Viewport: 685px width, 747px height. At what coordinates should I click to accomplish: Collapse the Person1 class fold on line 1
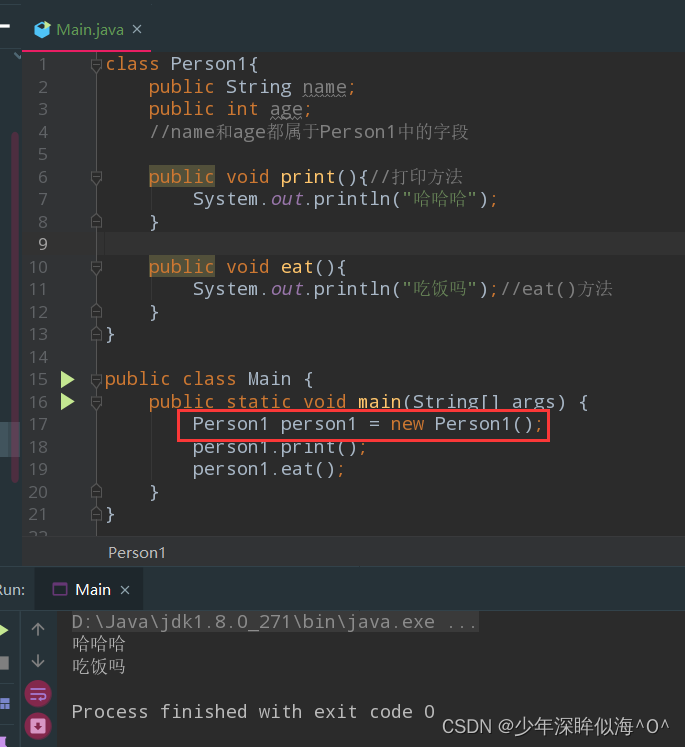tap(96, 64)
